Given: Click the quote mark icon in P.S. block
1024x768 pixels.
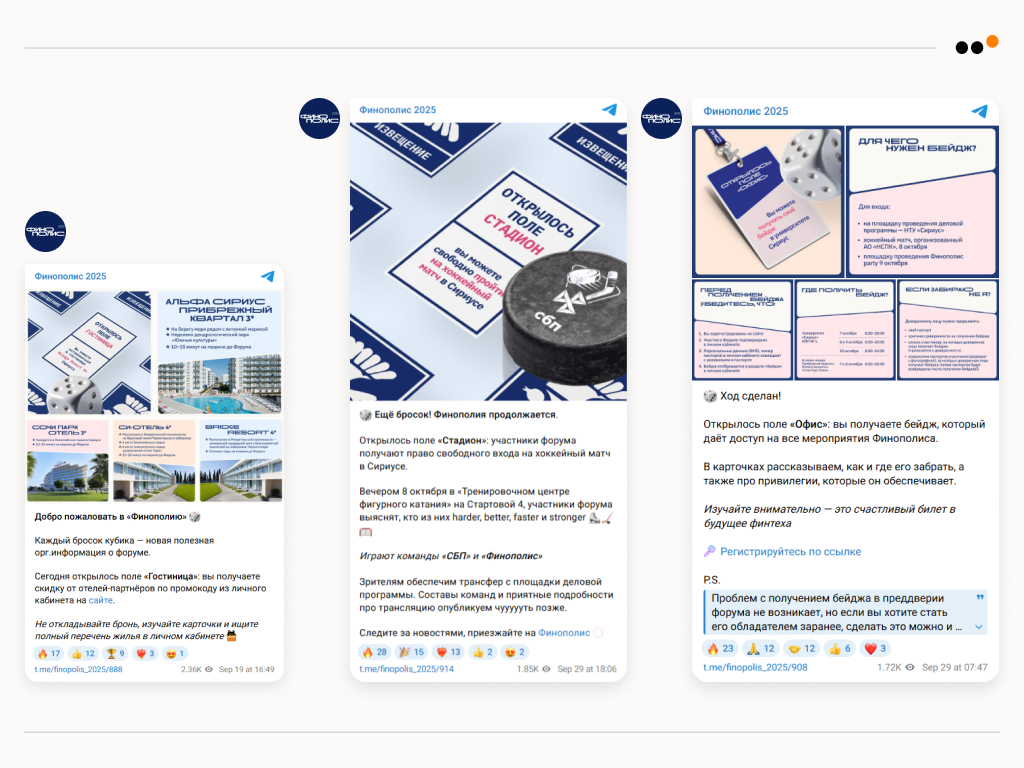Looking at the screenshot, I should (980, 597).
